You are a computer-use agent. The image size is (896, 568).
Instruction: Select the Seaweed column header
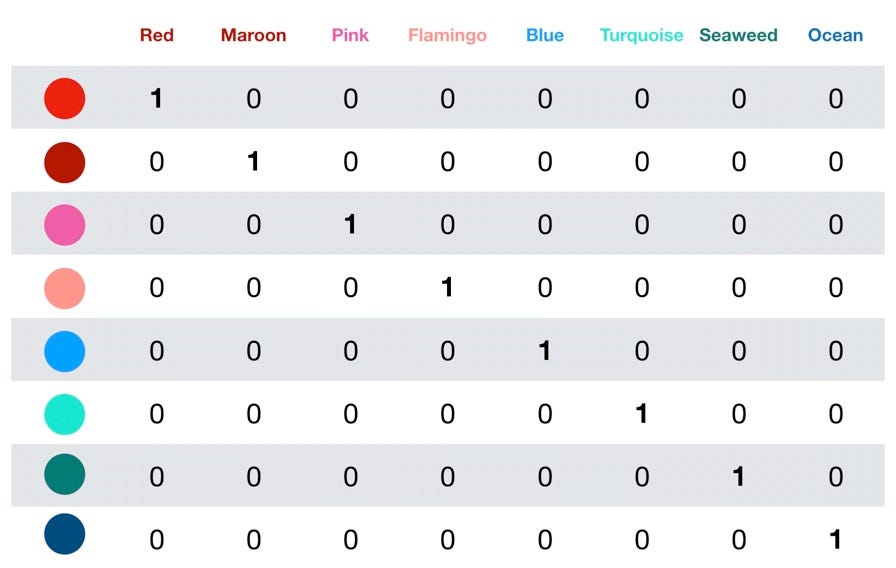pyautogui.click(x=738, y=35)
